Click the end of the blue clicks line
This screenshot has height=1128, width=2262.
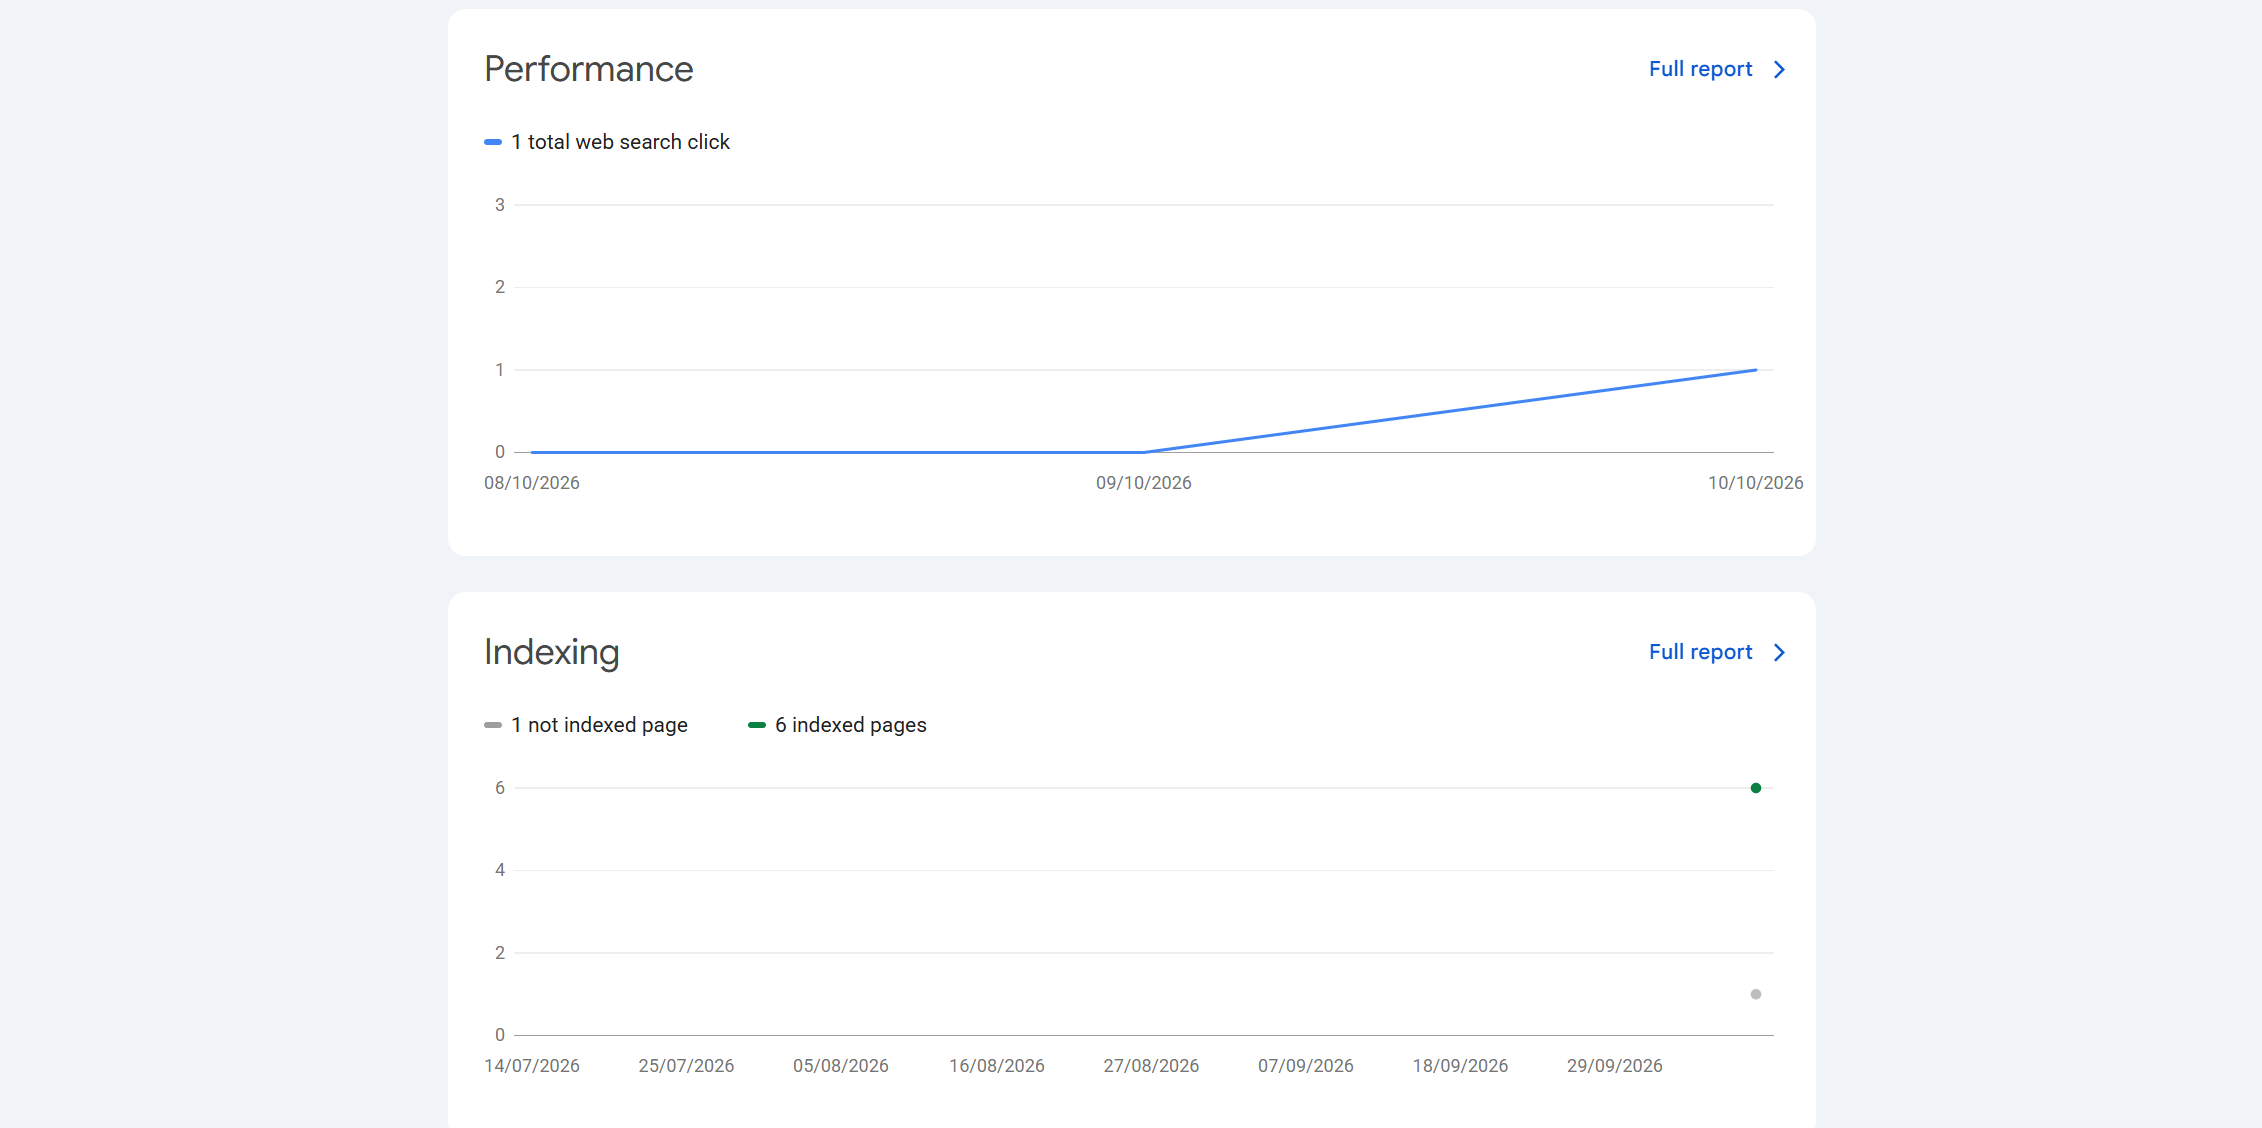click(1755, 370)
